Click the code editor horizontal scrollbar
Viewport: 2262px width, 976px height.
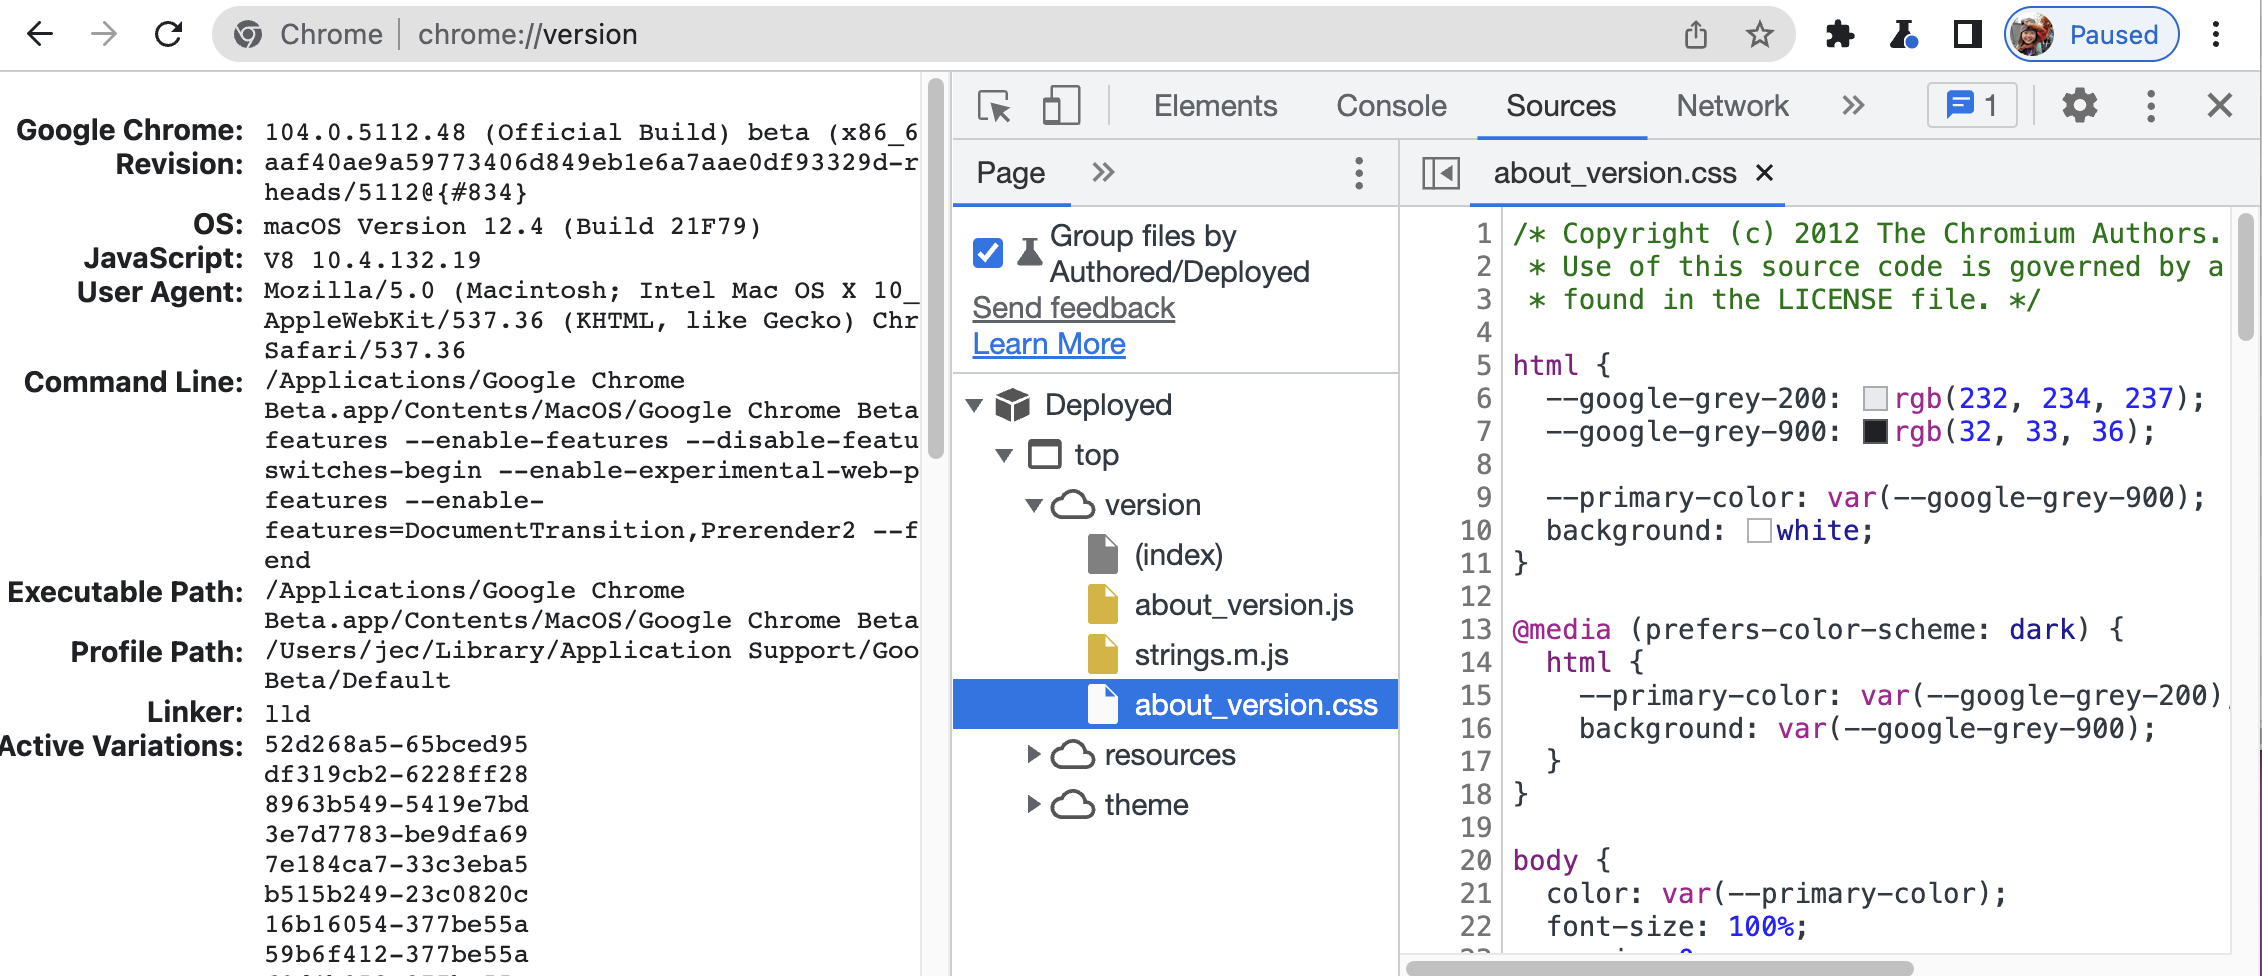(x=1660, y=968)
